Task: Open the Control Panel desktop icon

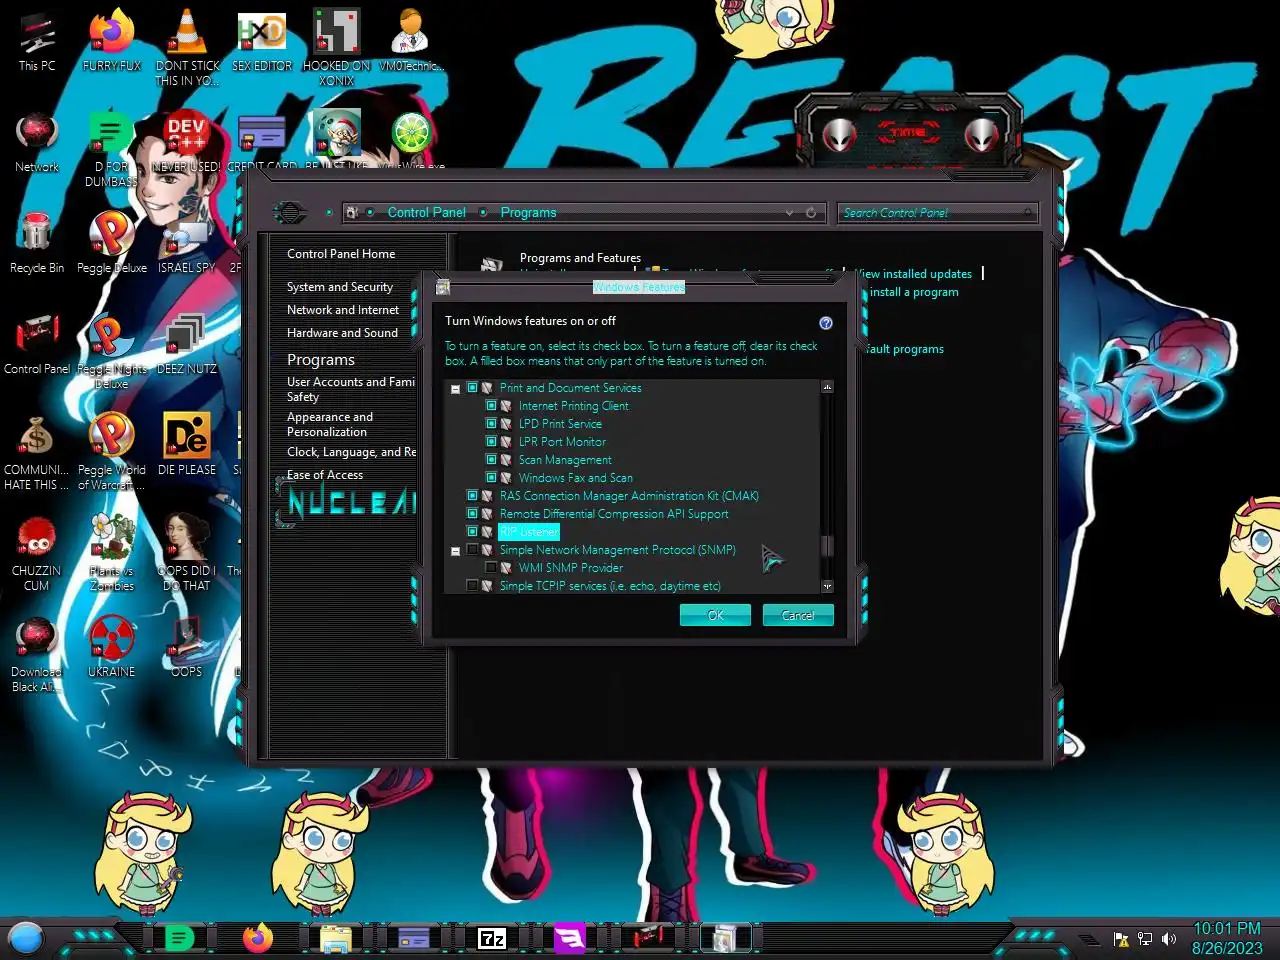Action: (x=37, y=344)
